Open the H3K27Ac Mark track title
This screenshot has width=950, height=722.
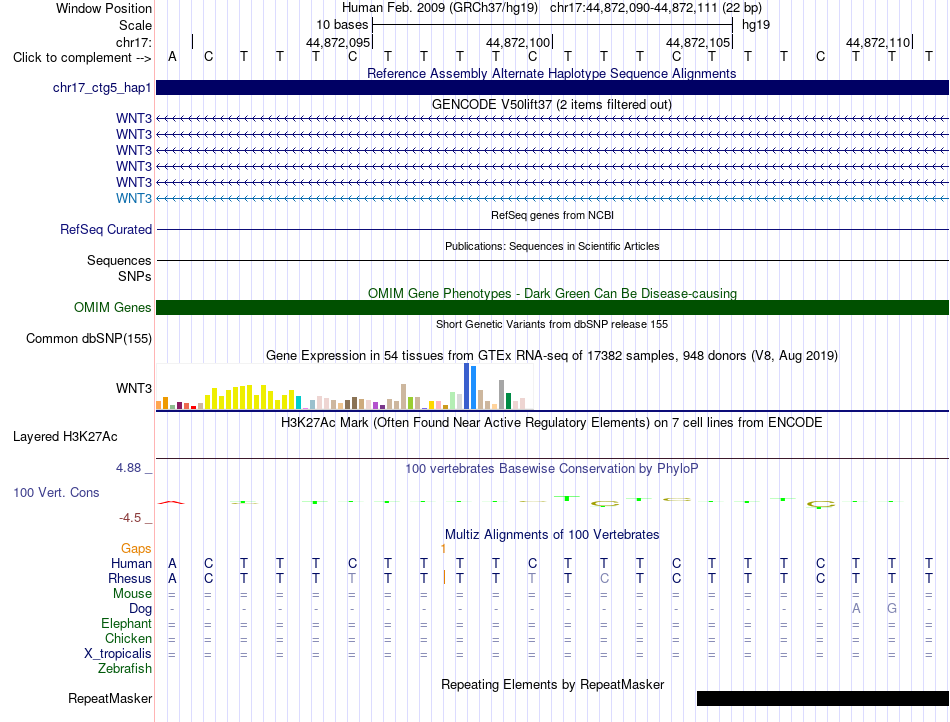pyautogui.click(x=551, y=422)
